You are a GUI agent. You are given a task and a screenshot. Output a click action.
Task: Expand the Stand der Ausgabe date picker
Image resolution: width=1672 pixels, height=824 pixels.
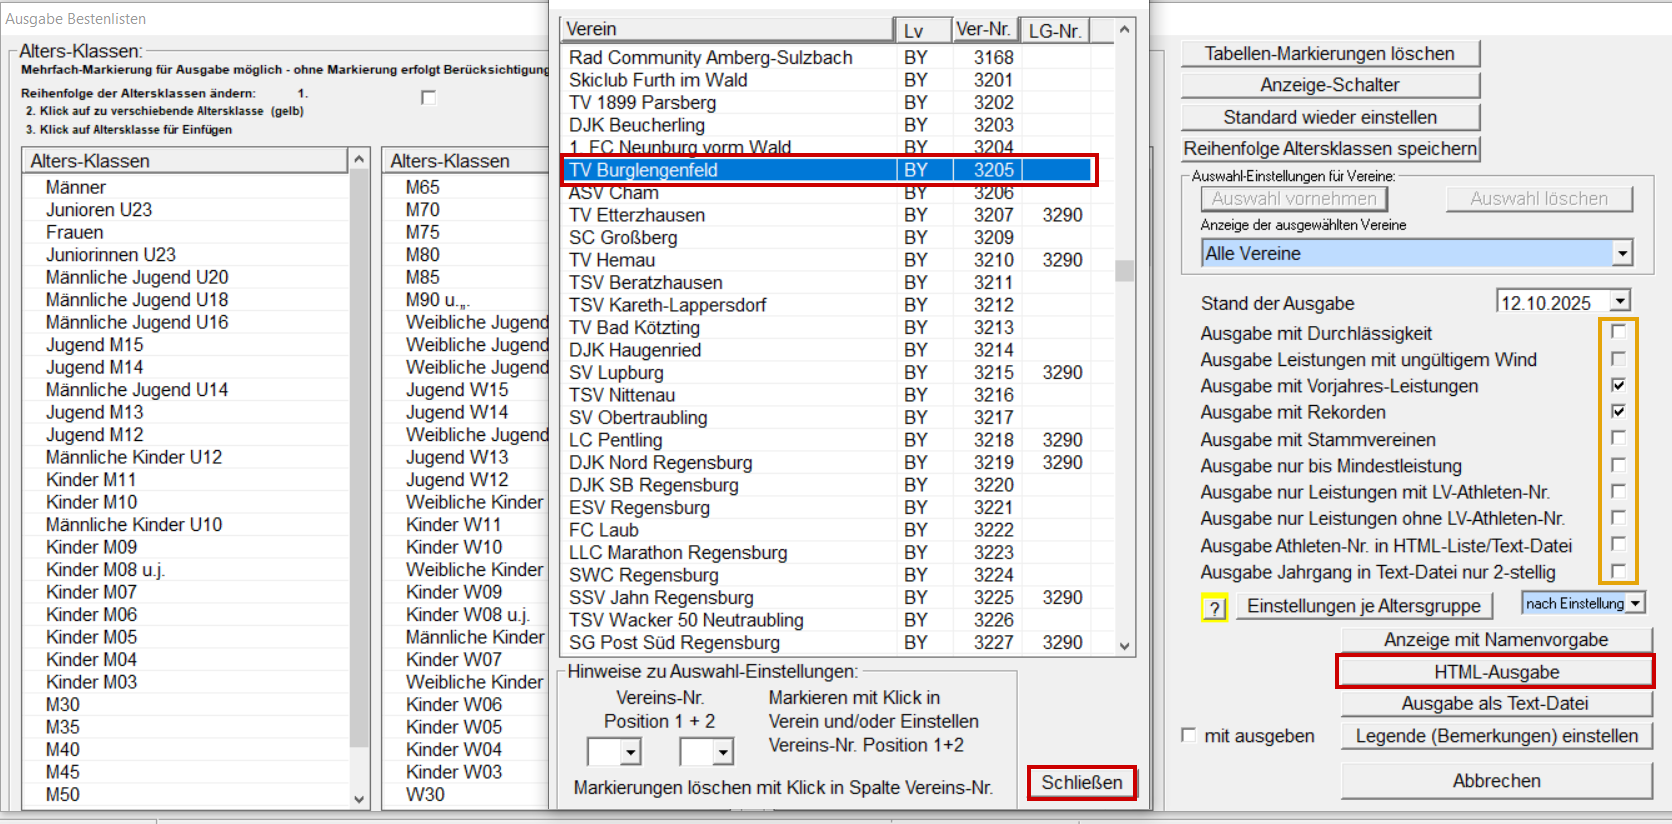click(x=1620, y=302)
